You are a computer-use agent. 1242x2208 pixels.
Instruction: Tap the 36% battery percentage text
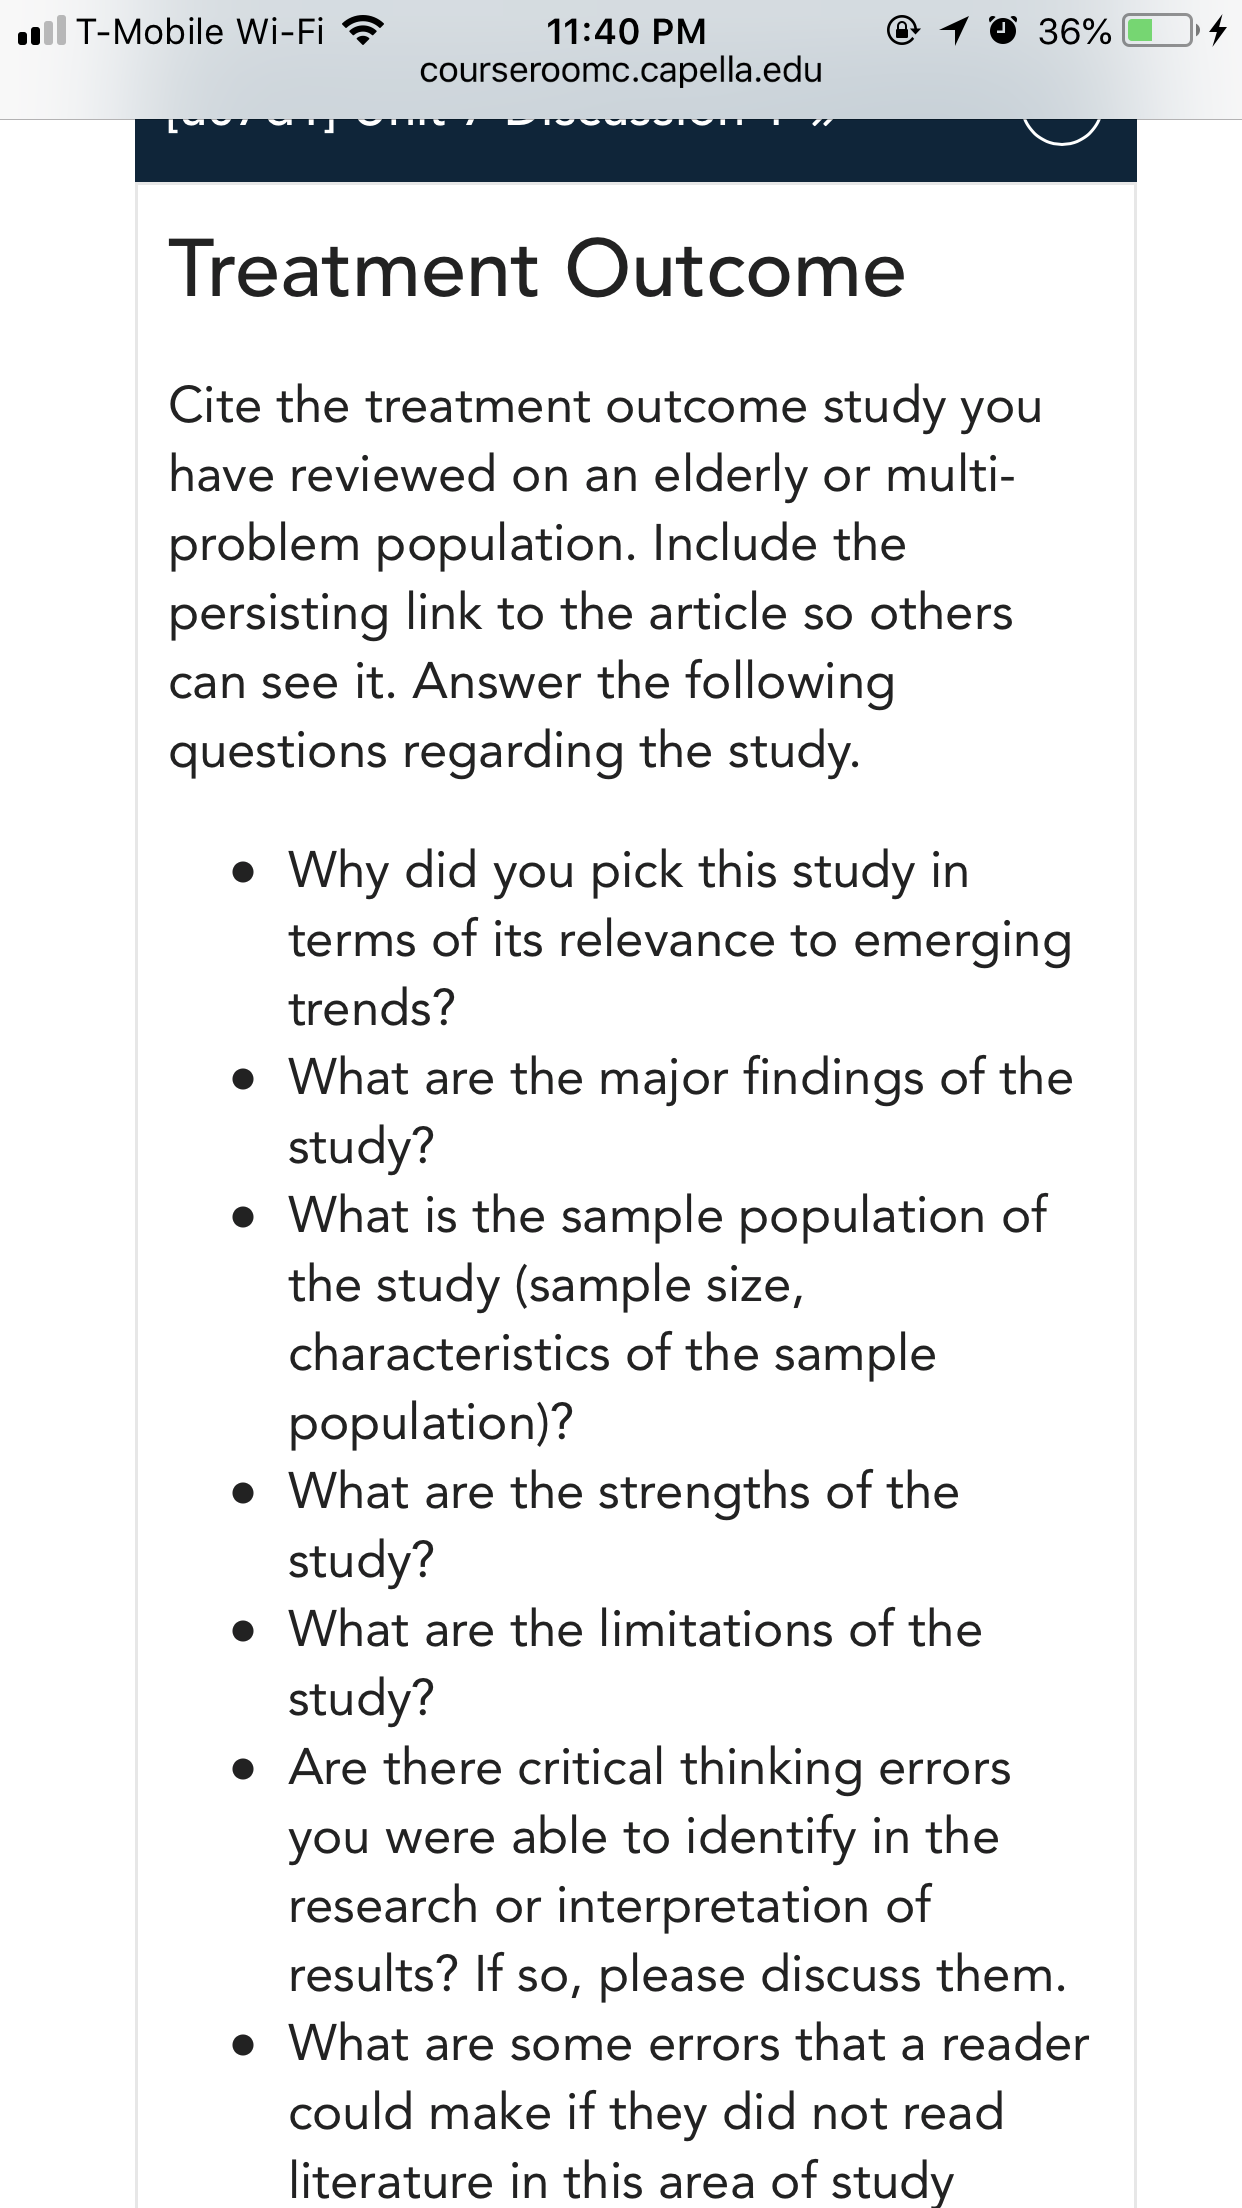(1075, 32)
